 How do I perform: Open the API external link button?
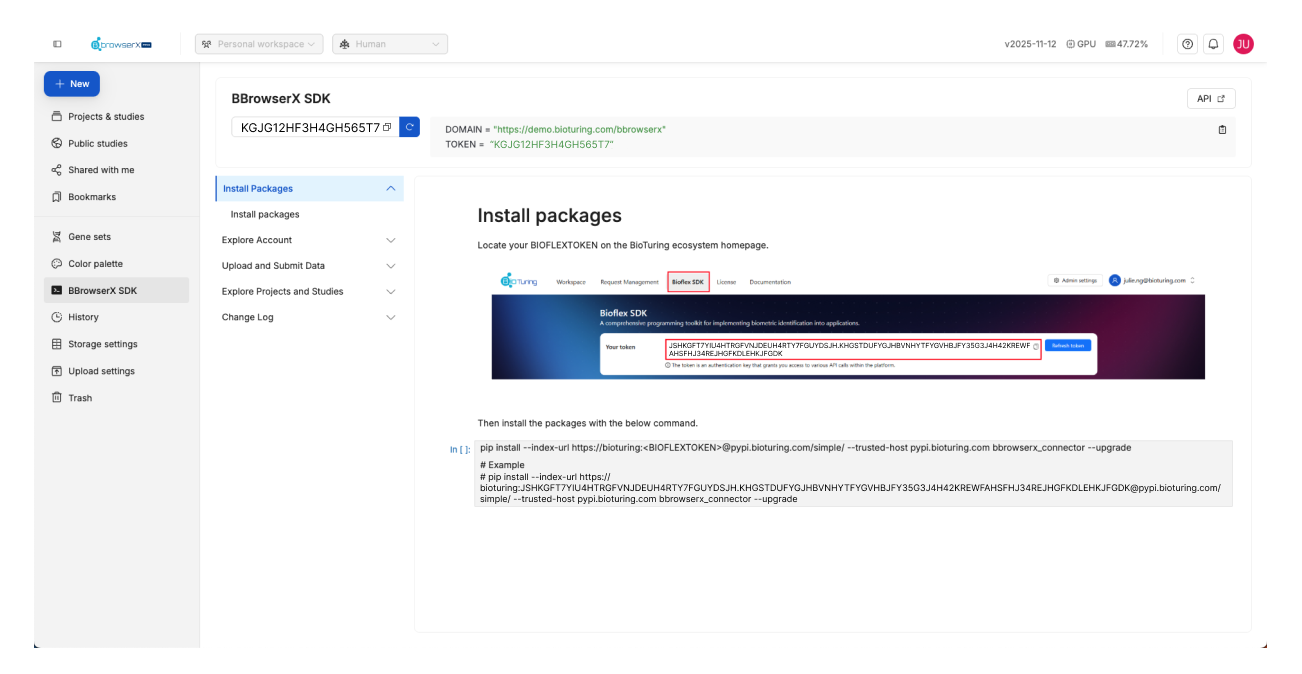coord(1211,99)
